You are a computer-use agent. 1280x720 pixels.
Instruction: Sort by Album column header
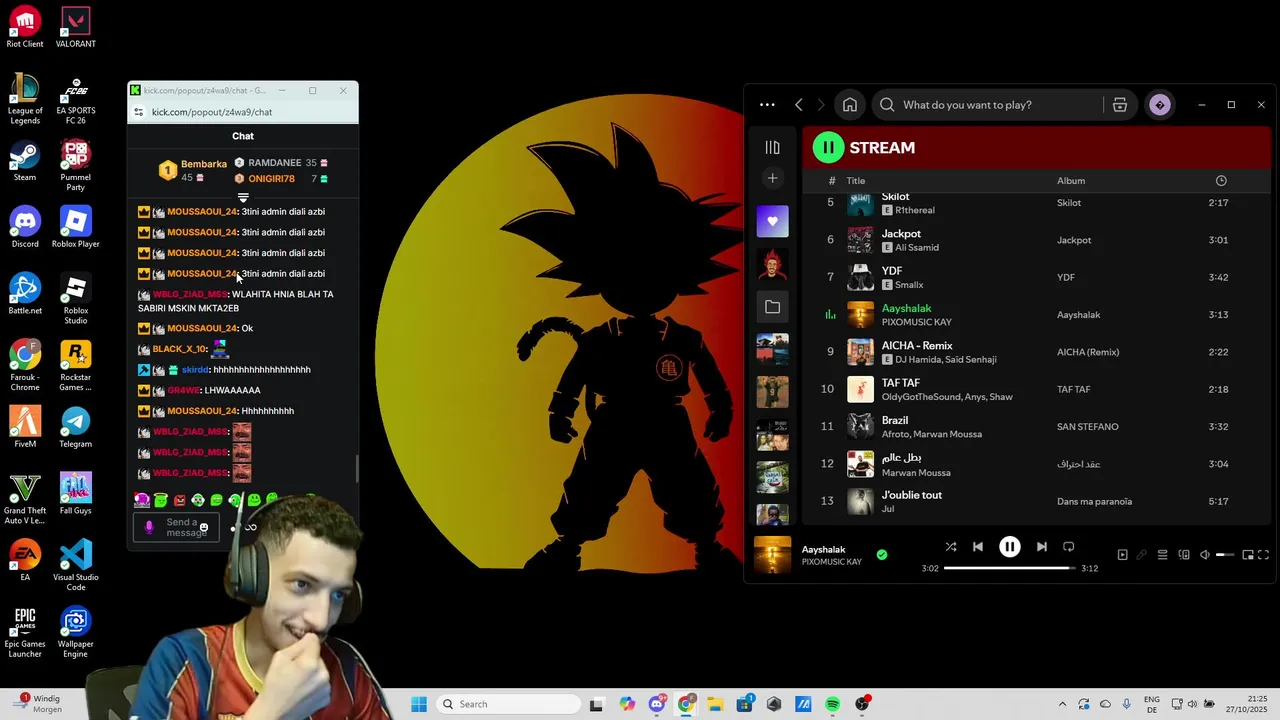(x=1071, y=181)
